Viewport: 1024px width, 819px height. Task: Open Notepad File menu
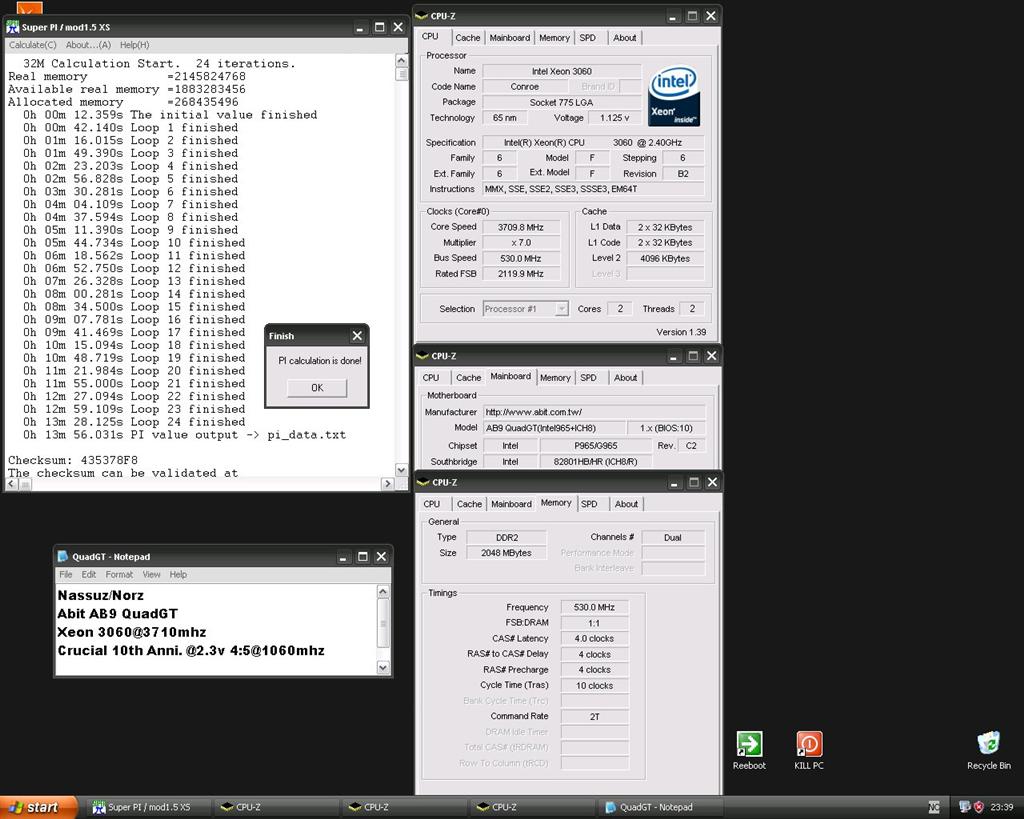tap(66, 575)
